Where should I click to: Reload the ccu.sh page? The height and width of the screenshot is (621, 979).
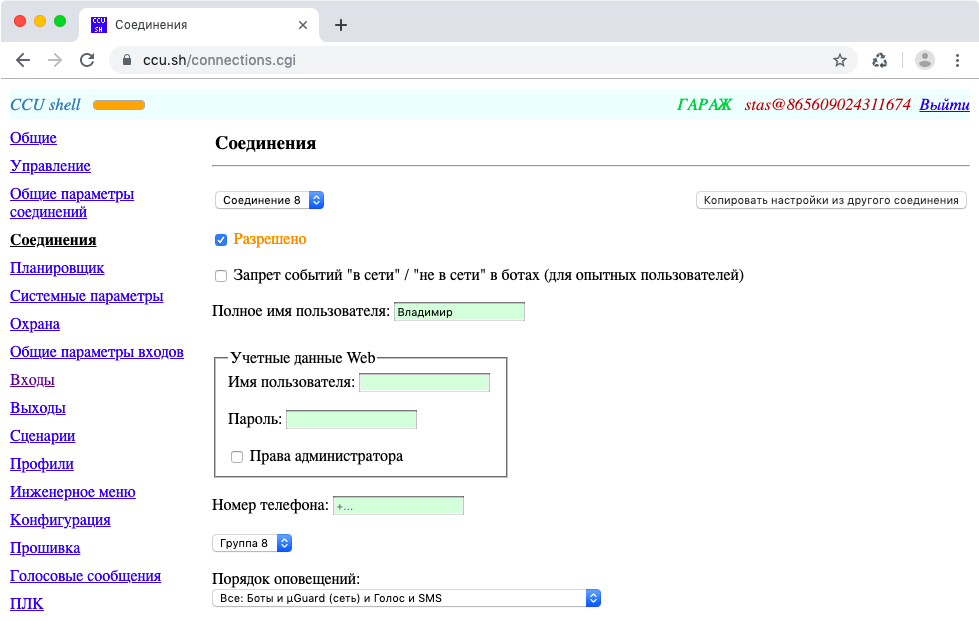[87, 60]
